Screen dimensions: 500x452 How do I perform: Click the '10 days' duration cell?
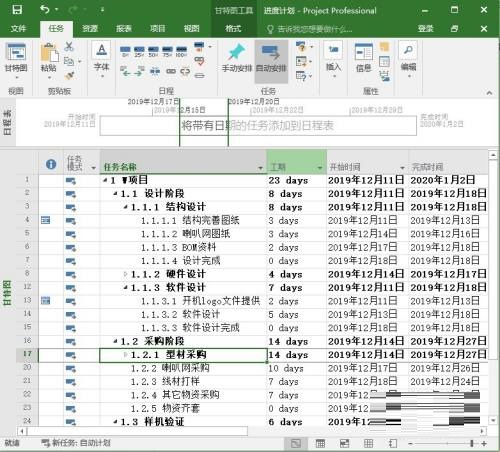tap(296, 368)
